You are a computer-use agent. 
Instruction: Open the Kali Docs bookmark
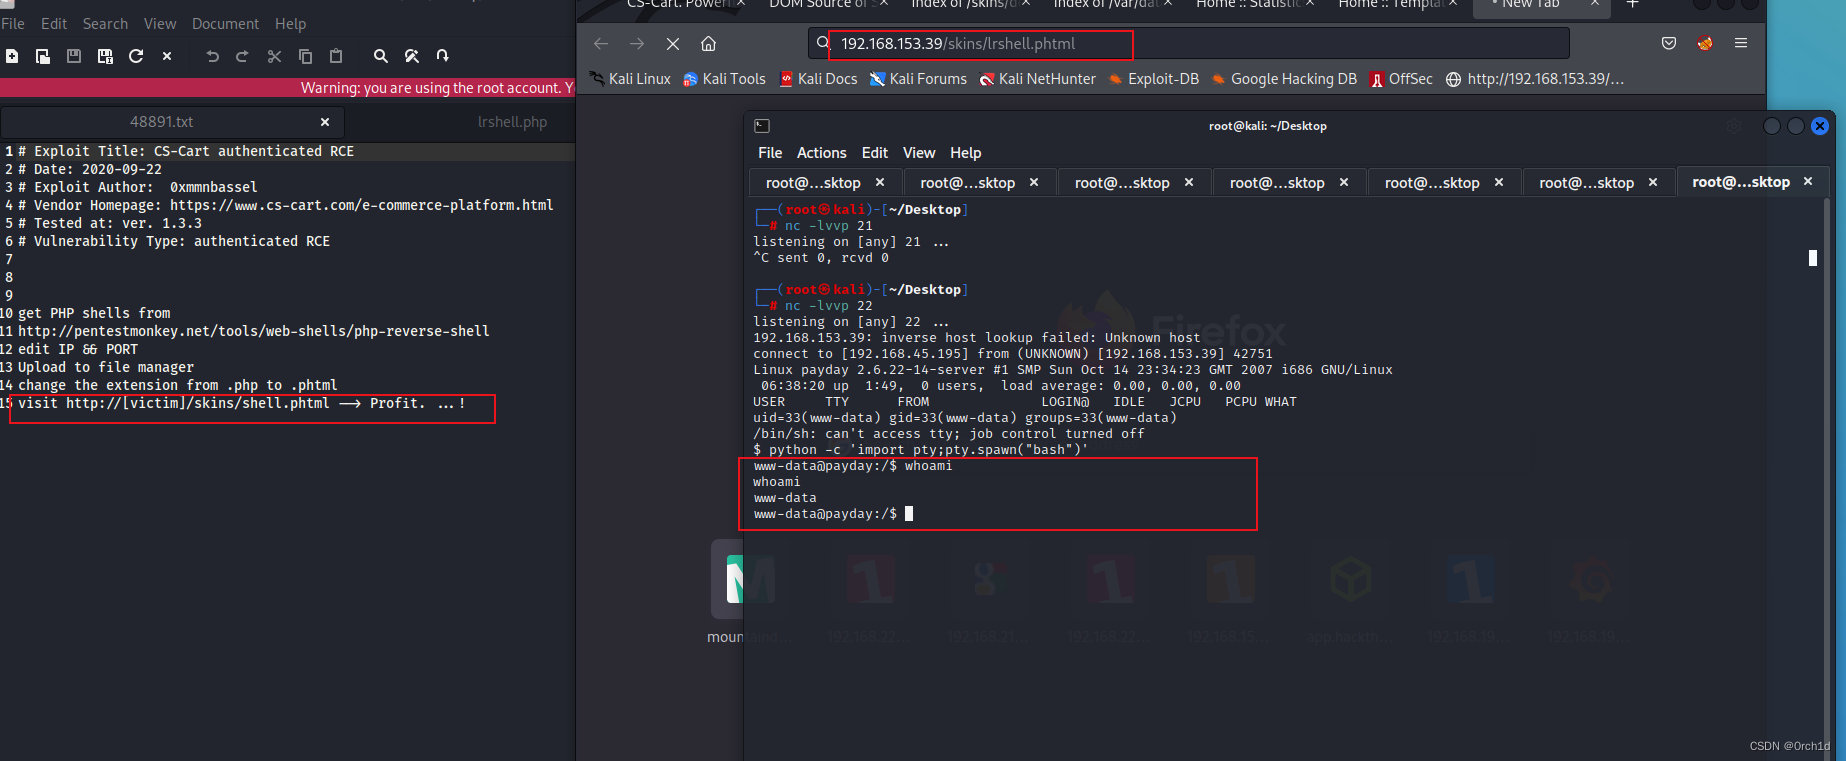818,79
